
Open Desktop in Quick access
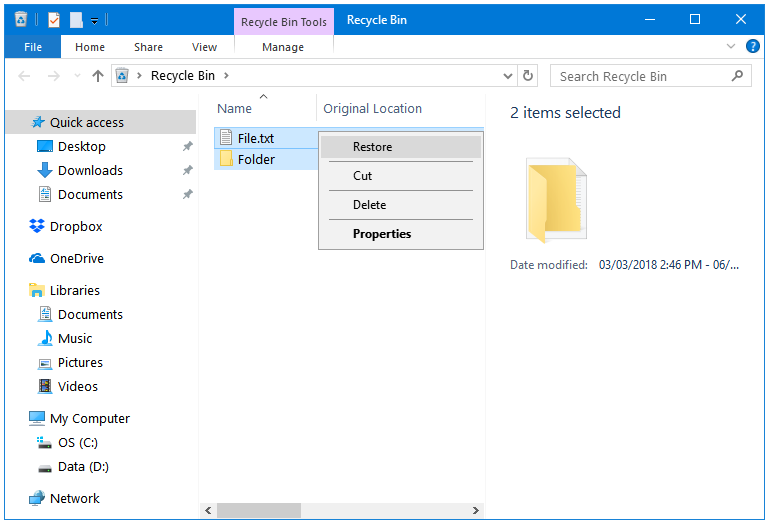pyautogui.click(x=82, y=146)
